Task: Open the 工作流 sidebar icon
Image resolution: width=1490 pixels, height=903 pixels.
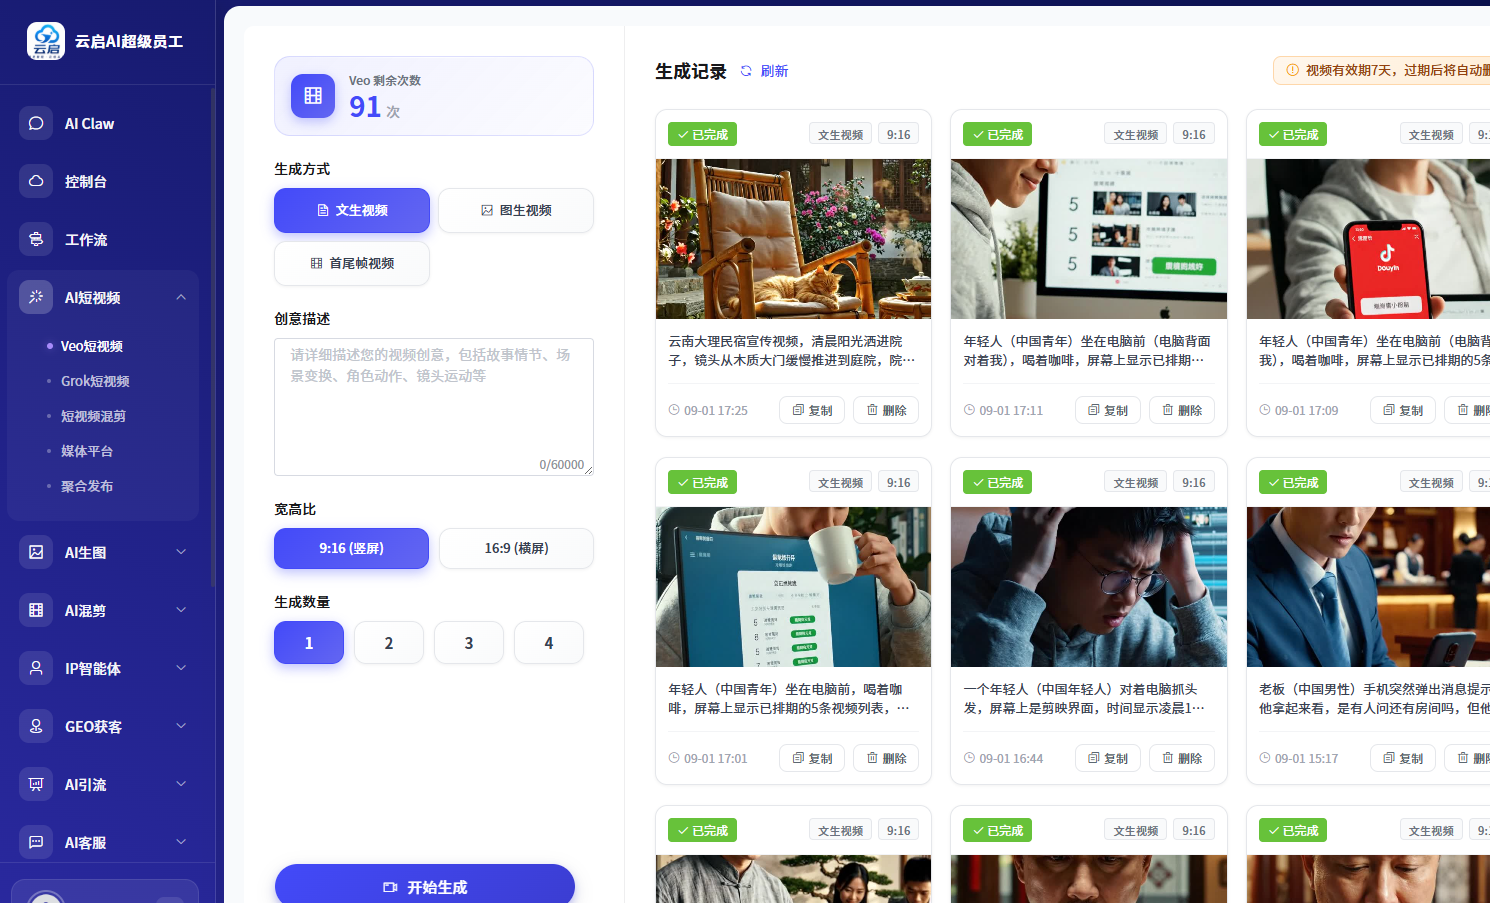Action: tap(36, 239)
